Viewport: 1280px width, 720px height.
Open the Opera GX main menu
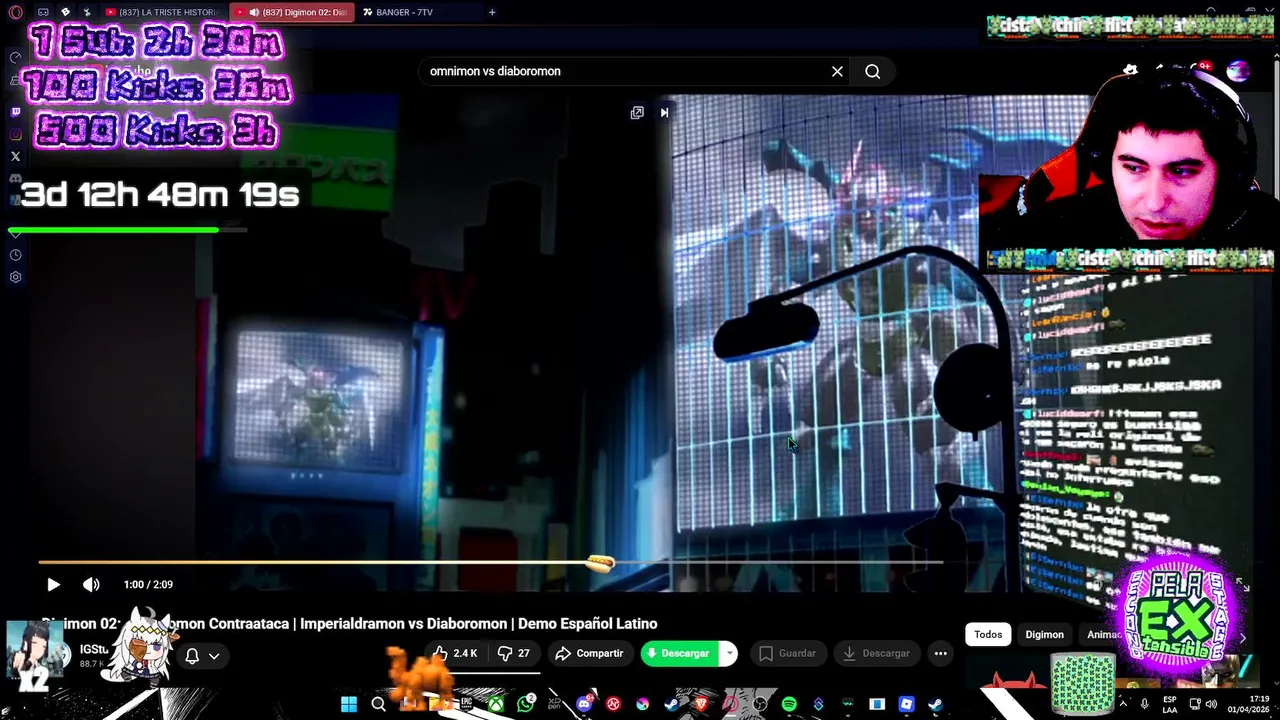[15, 12]
